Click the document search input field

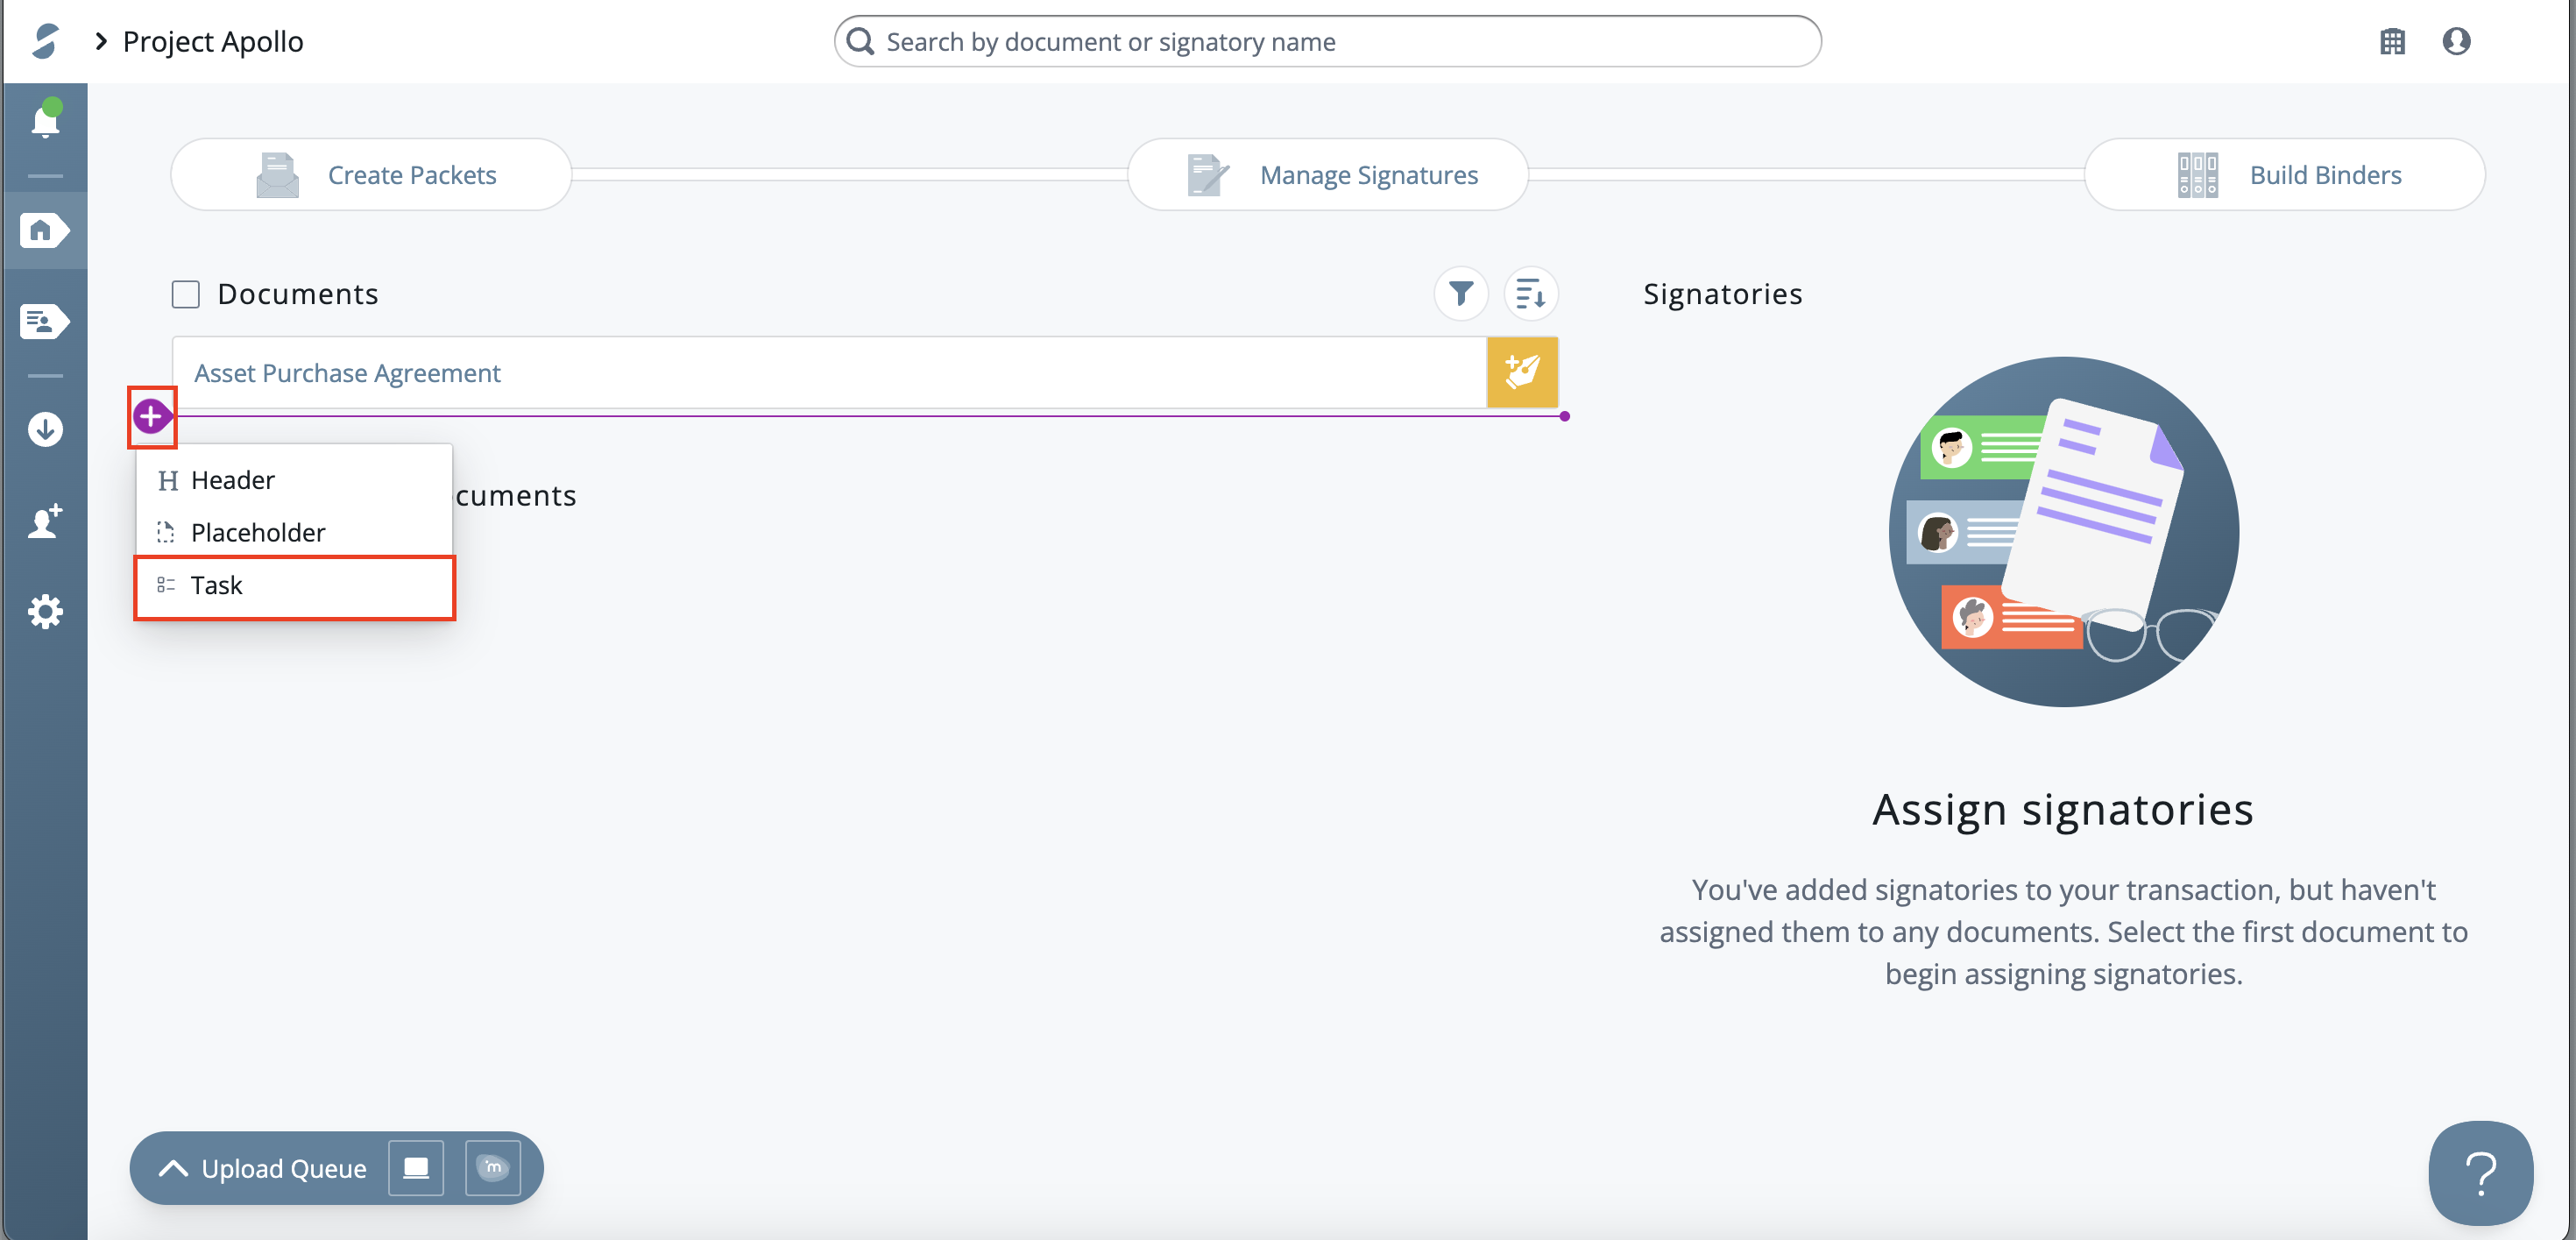tap(1326, 41)
